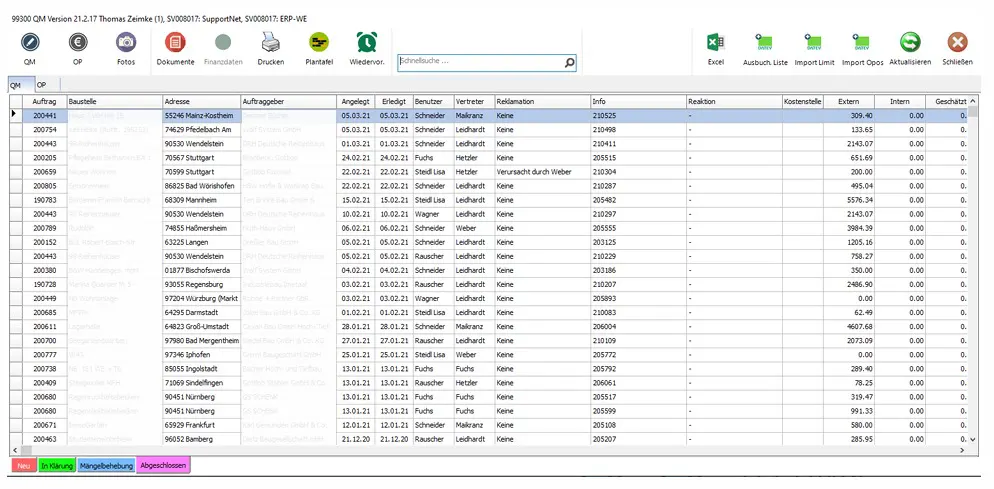Click the Import Limit icon
The width and height of the screenshot is (994, 489).
click(813, 43)
